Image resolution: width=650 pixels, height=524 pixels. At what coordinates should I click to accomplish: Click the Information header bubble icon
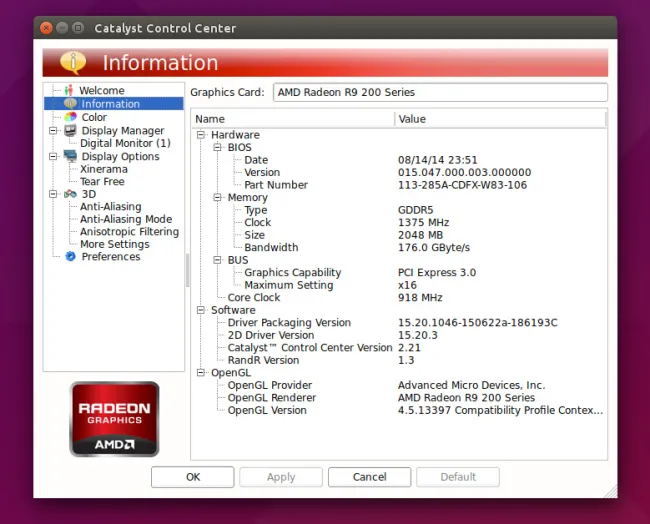pyautogui.click(x=73, y=62)
